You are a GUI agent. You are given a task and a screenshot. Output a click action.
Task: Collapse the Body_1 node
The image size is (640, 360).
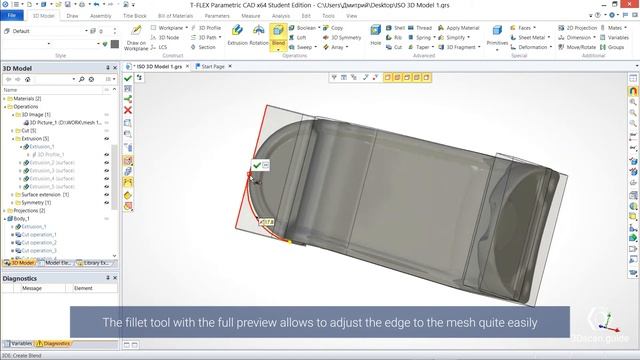5,219
